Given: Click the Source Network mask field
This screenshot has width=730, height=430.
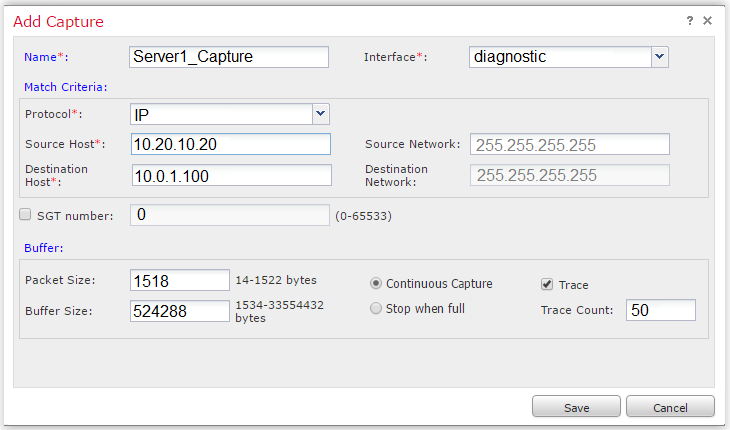Looking at the screenshot, I should coord(570,144).
